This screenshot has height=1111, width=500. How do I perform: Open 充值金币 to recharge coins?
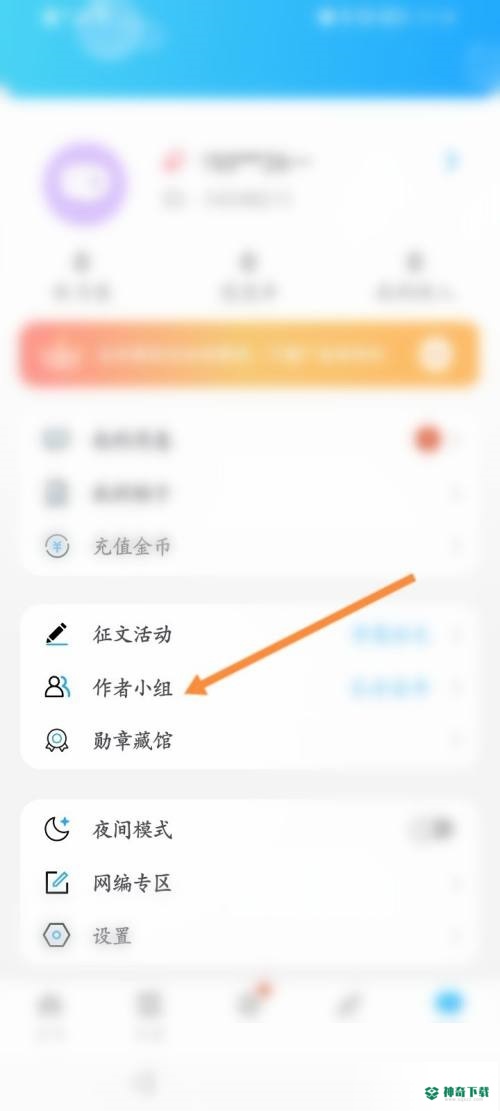249,546
